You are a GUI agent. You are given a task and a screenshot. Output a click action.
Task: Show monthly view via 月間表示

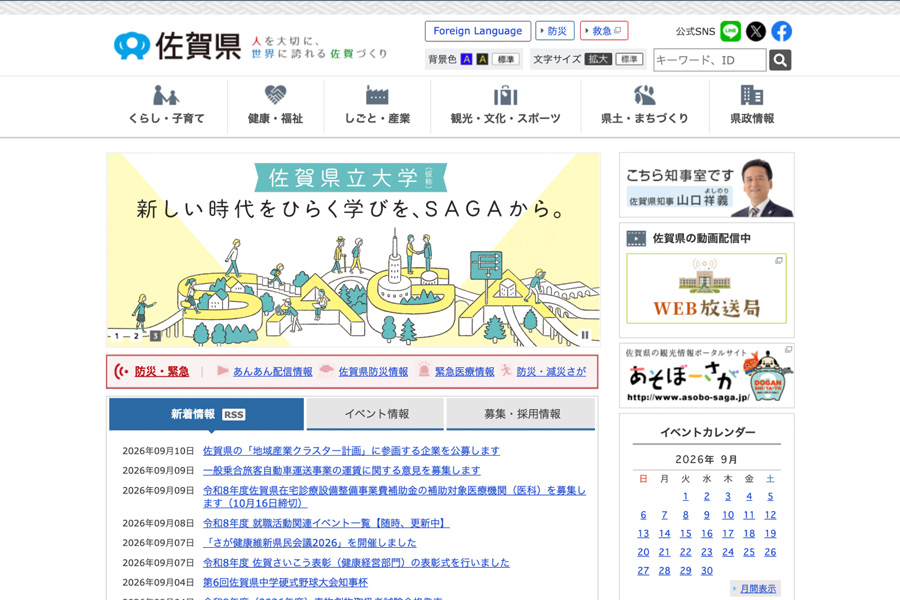point(757,589)
